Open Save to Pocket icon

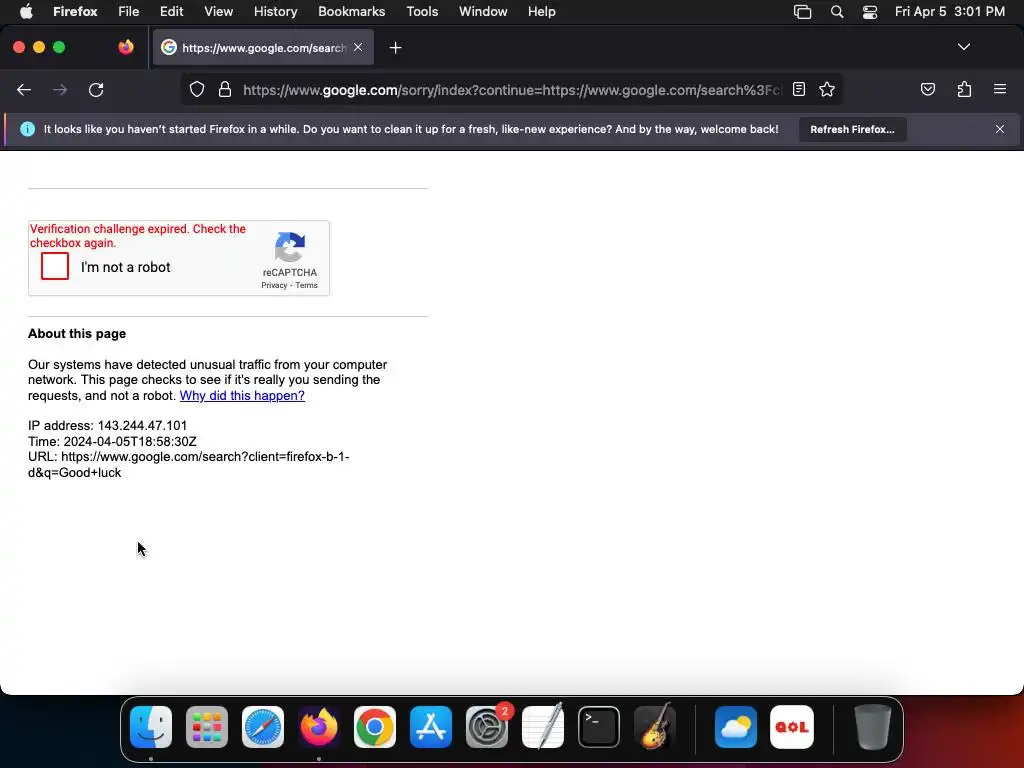(x=928, y=89)
